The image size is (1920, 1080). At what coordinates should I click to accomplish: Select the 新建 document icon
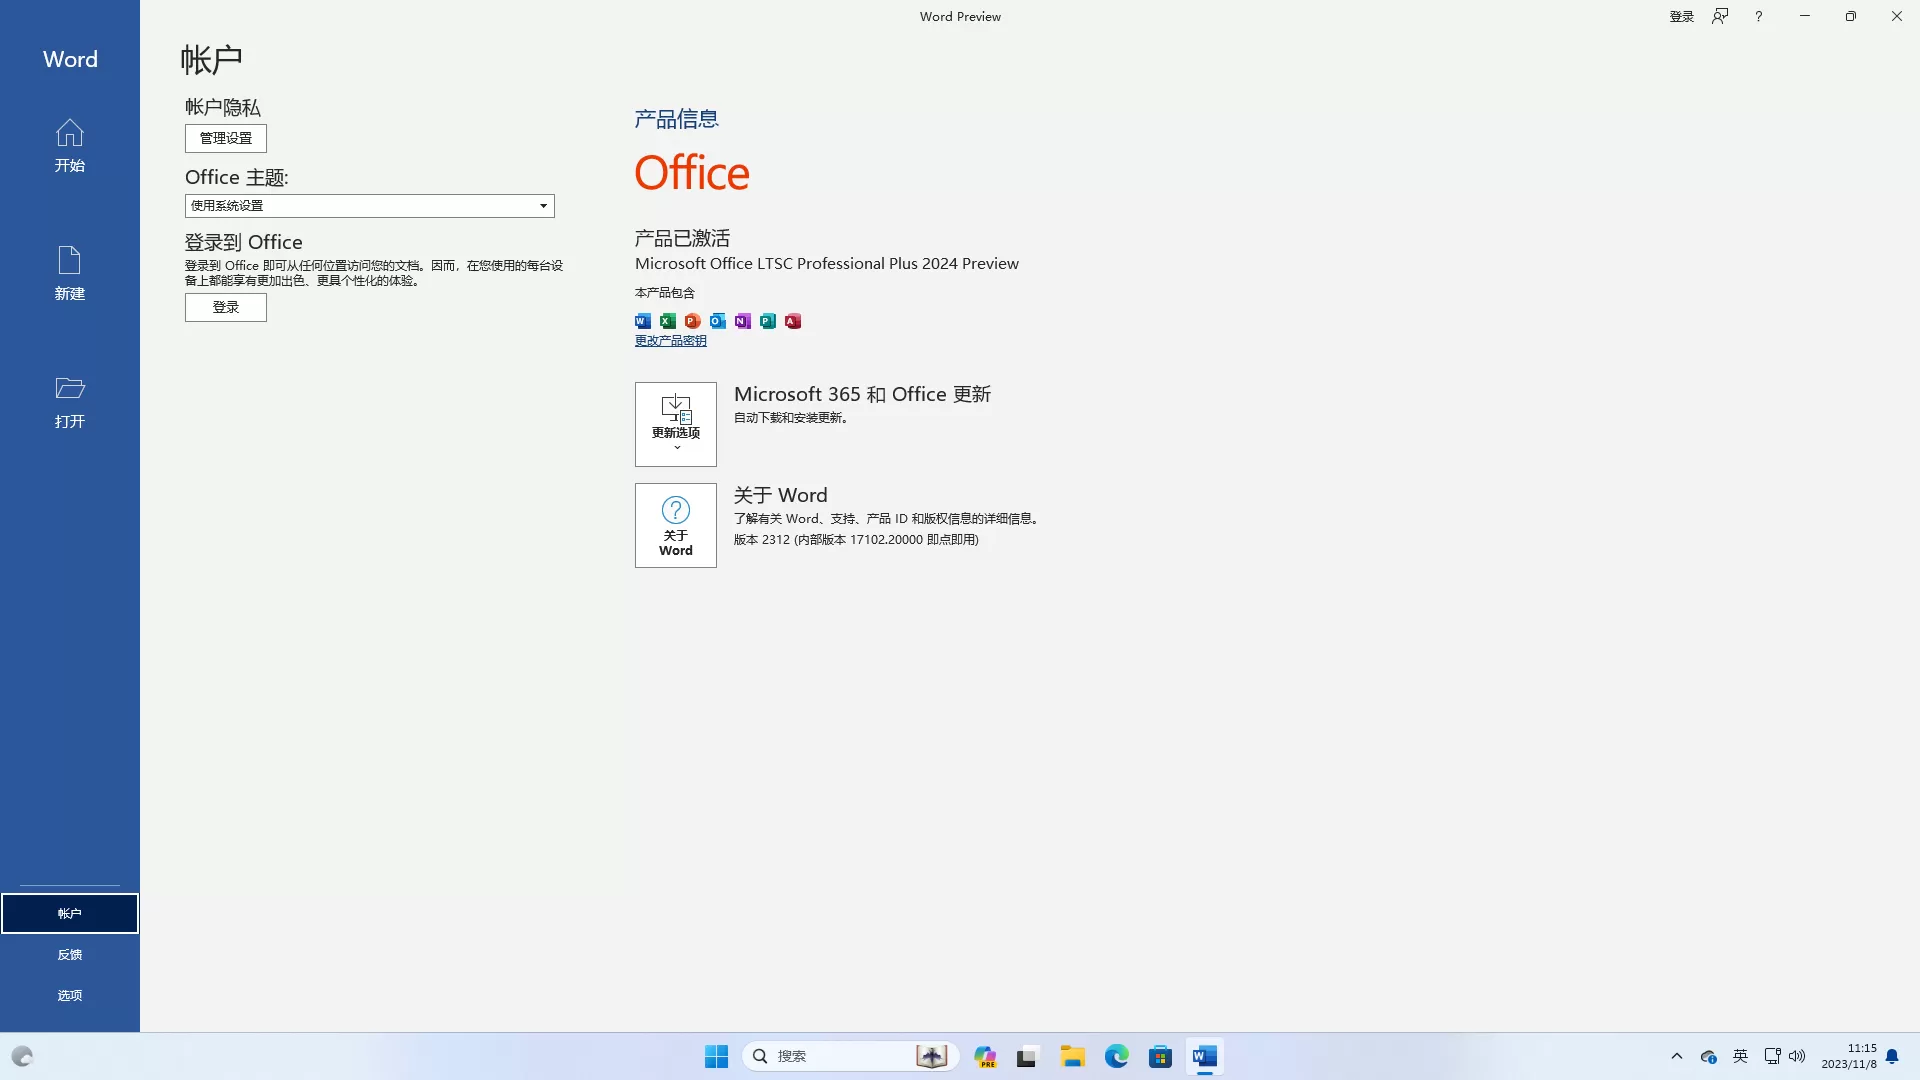(x=69, y=272)
